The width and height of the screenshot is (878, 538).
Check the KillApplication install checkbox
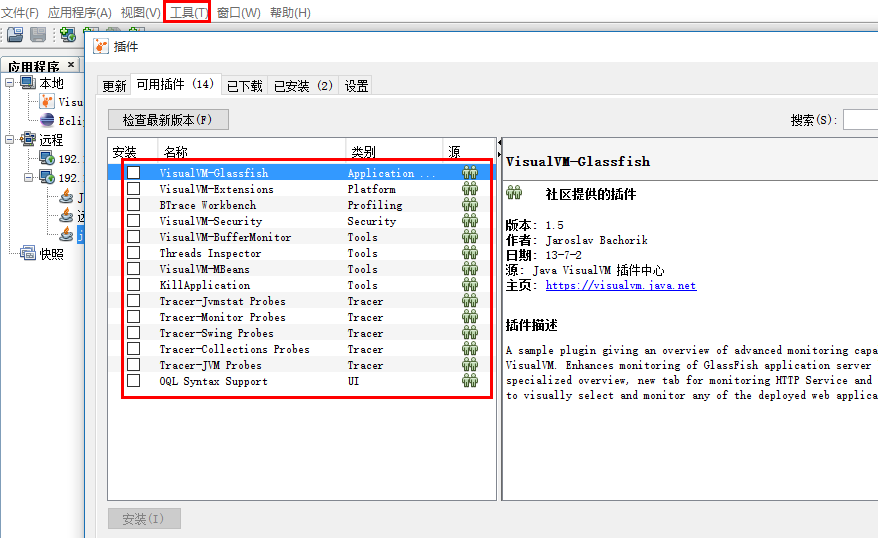133,285
